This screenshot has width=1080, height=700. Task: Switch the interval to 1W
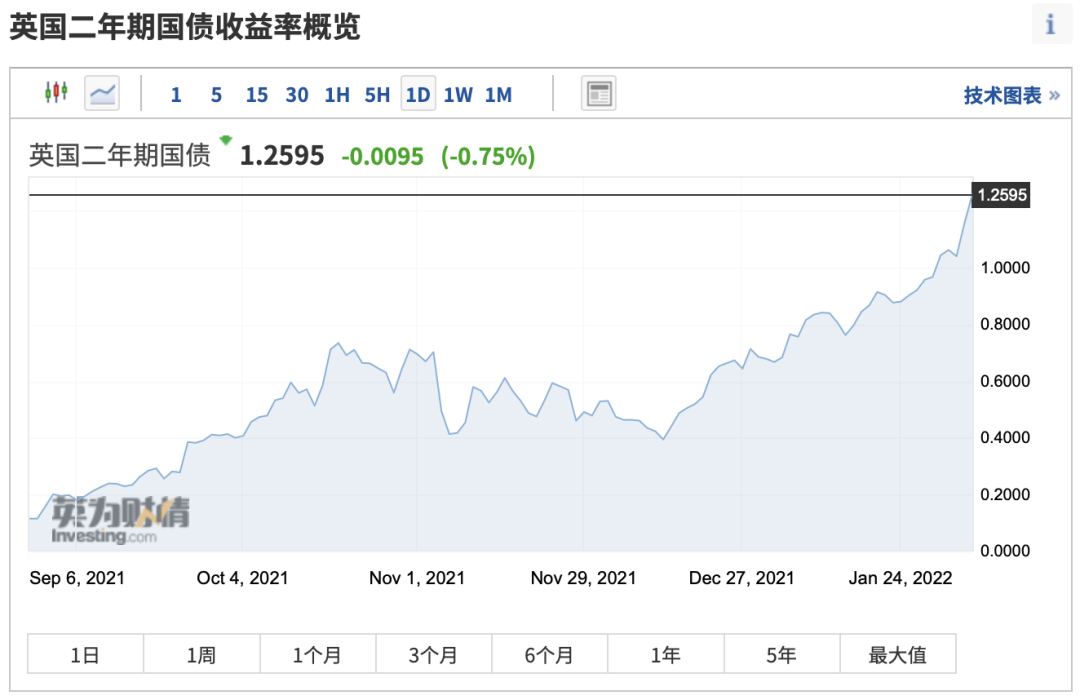click(458, 95)
